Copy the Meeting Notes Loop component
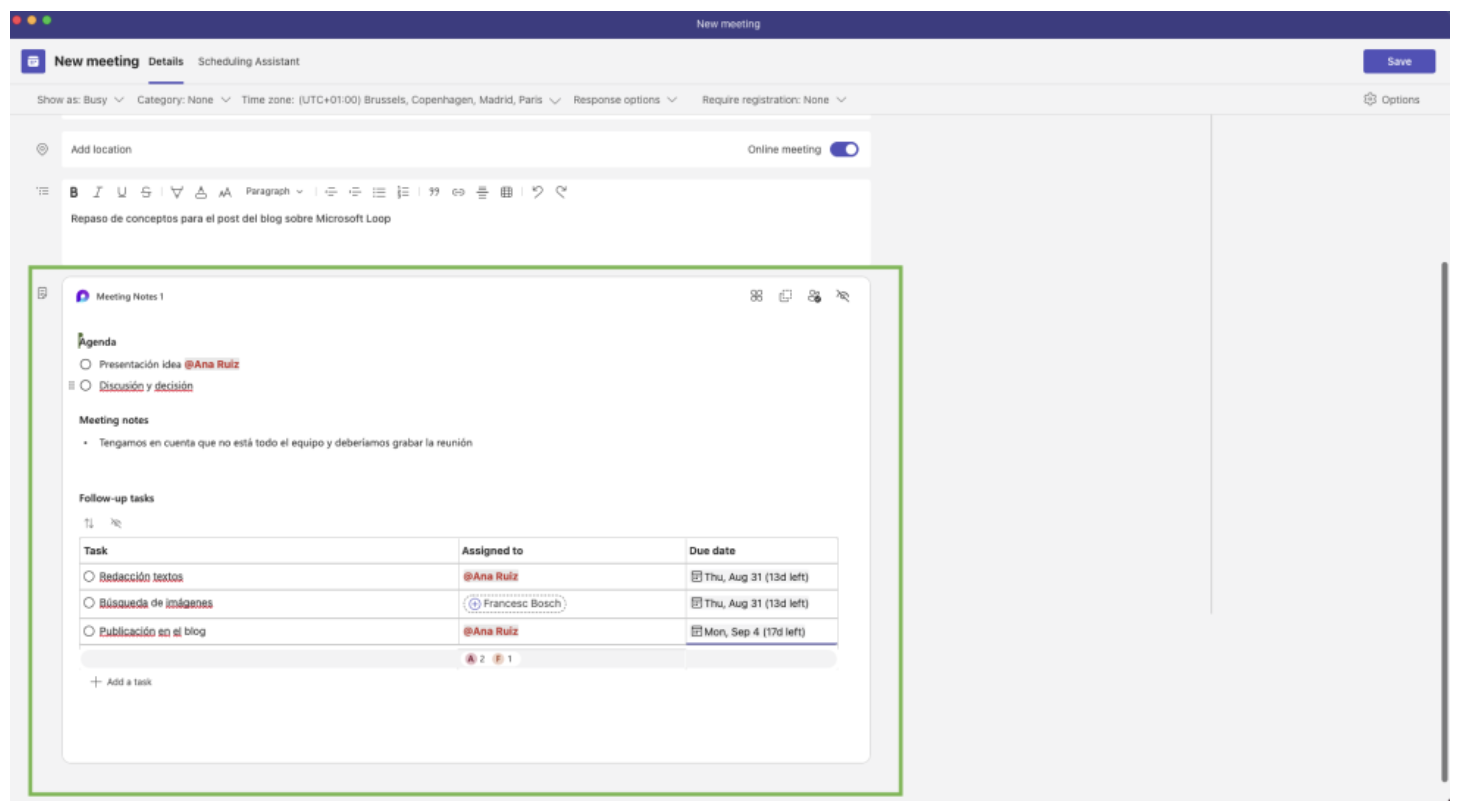 click(x=786, y=296)
